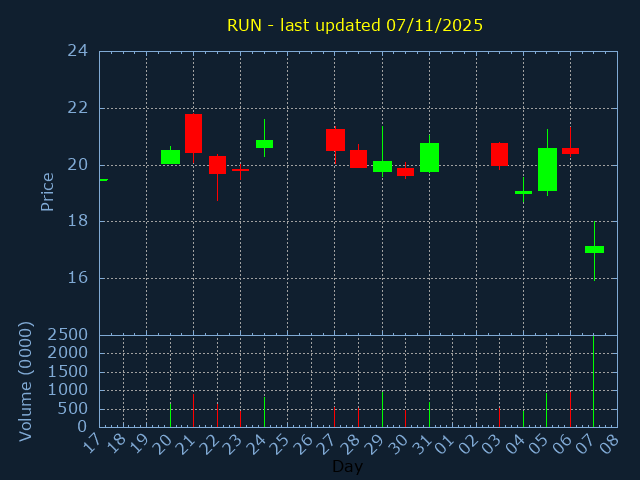The width and height of the screenshot is (640, 480).
Task: Select the green candlestick on day 20
Action: pos(170,157)
